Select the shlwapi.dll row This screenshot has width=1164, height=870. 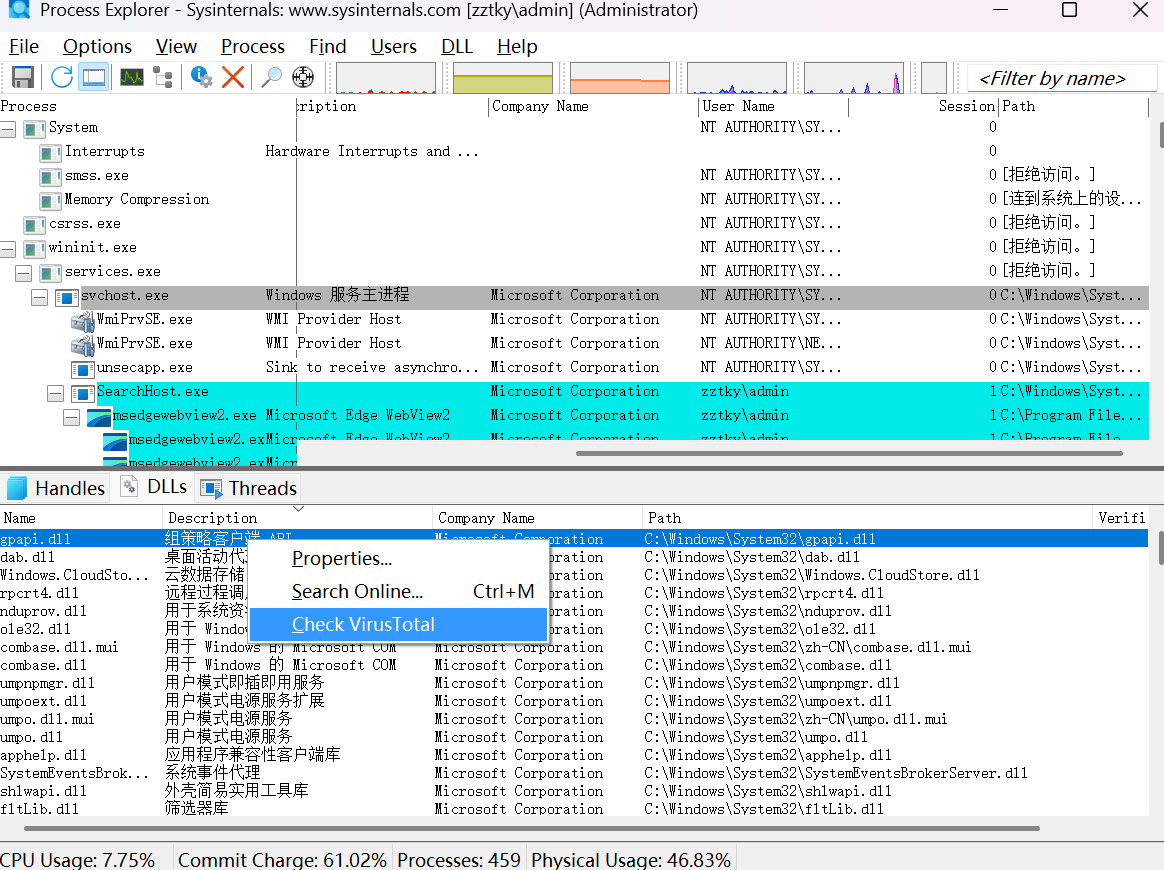coord(574,791)
